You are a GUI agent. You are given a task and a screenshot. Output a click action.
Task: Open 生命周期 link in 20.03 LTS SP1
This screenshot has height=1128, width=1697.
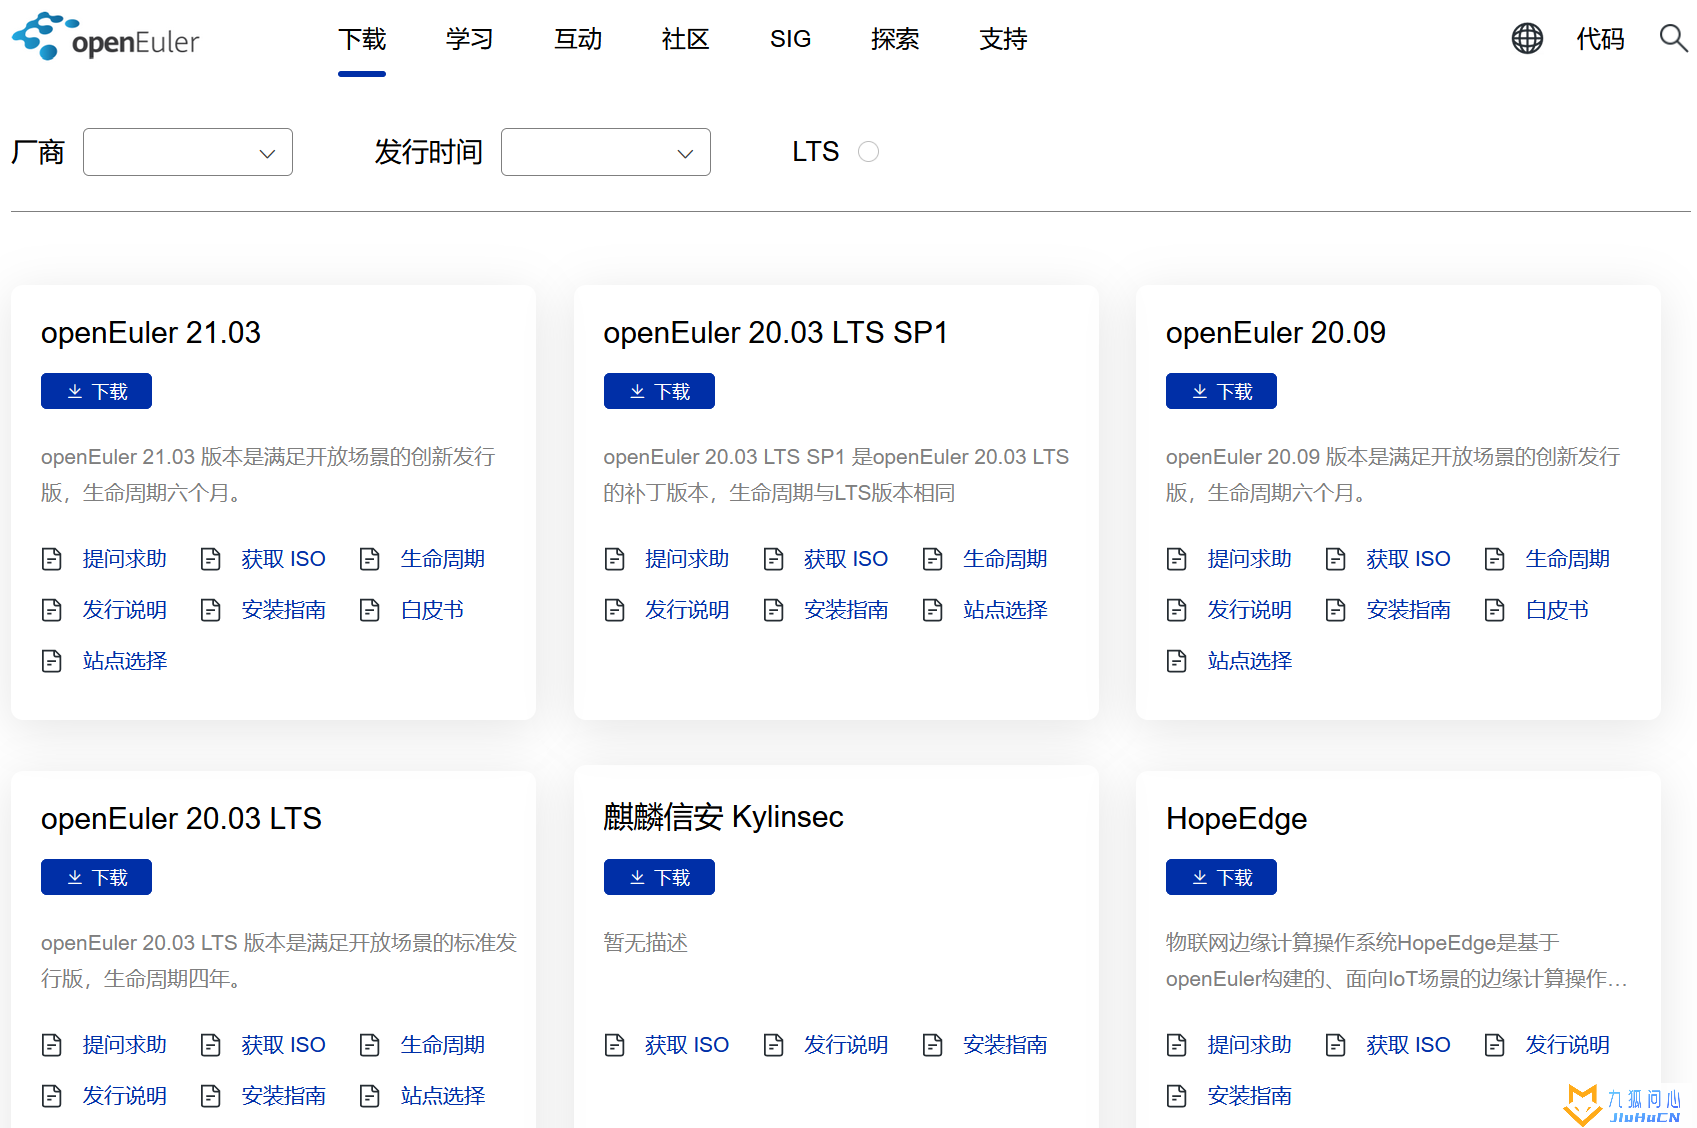coord(1005,559)
